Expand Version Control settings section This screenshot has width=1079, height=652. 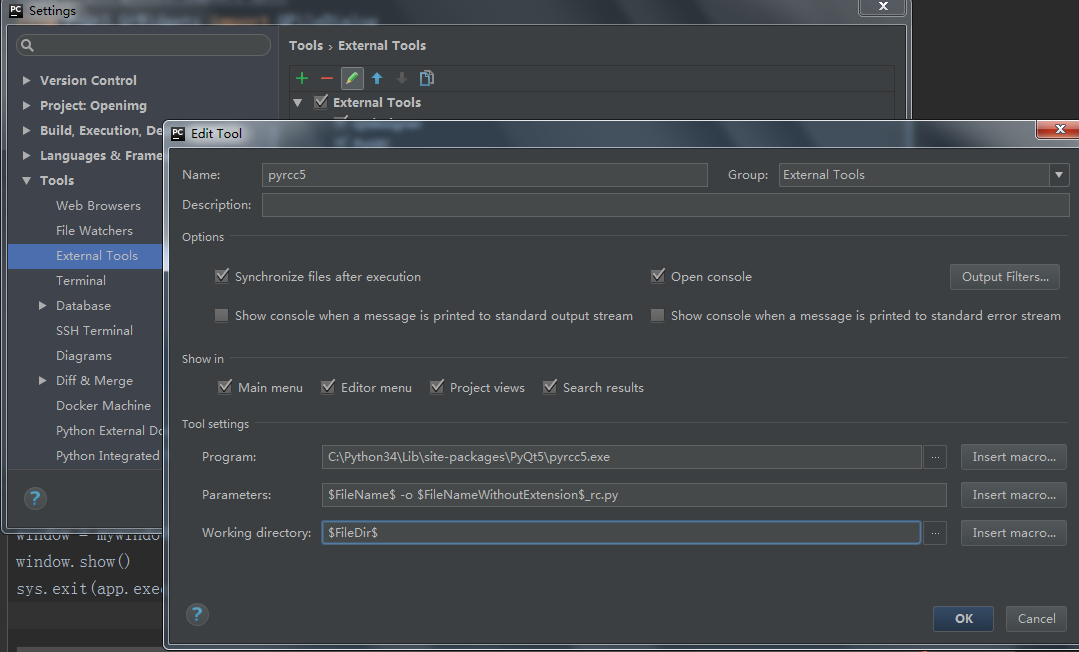tap(26, 81)
